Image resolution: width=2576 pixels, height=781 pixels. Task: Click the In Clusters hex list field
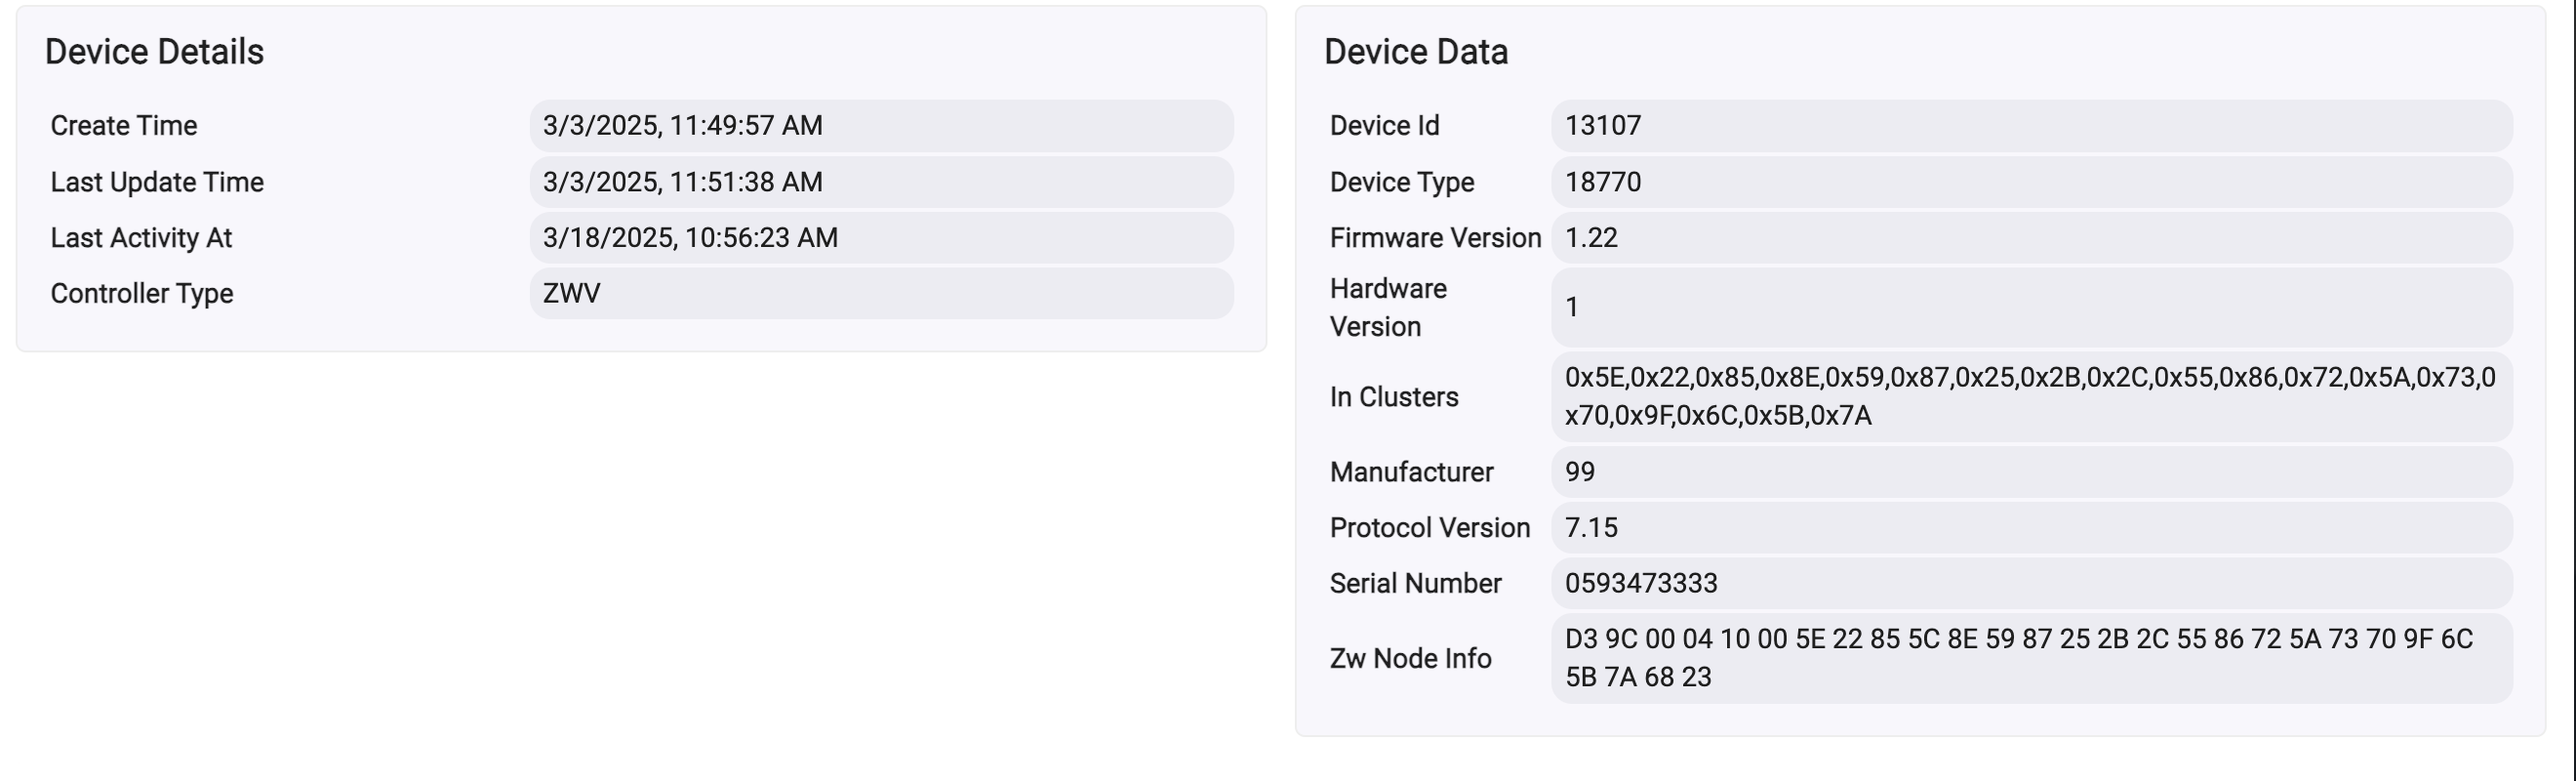pos(2032,397)
